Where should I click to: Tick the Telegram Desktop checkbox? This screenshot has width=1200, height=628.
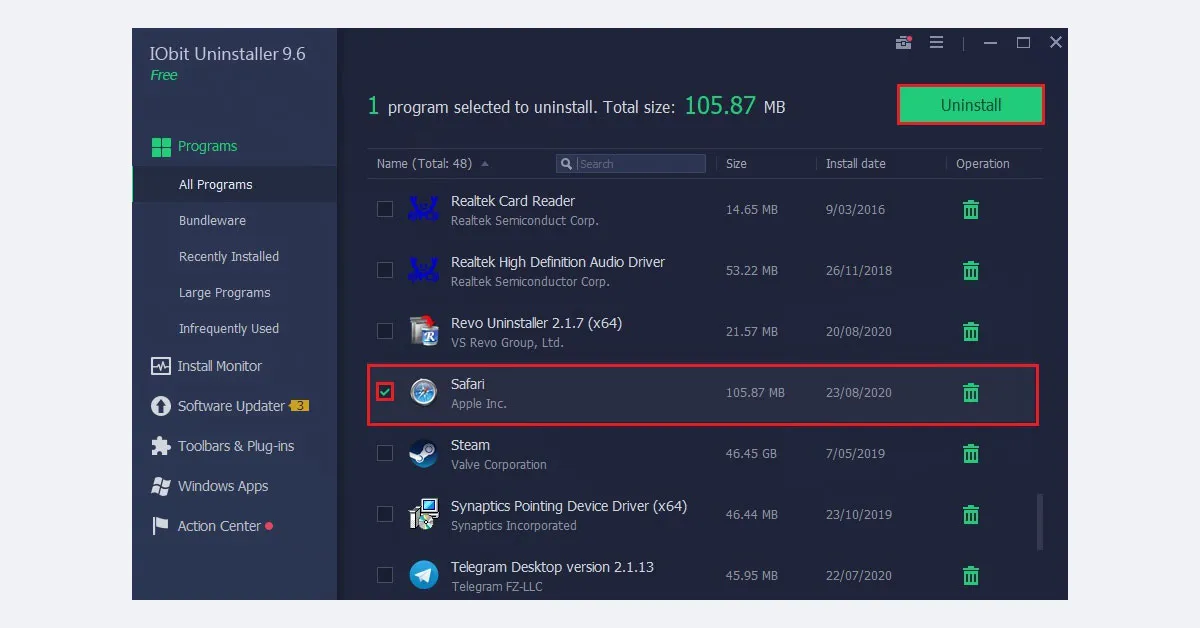point(384,575)
